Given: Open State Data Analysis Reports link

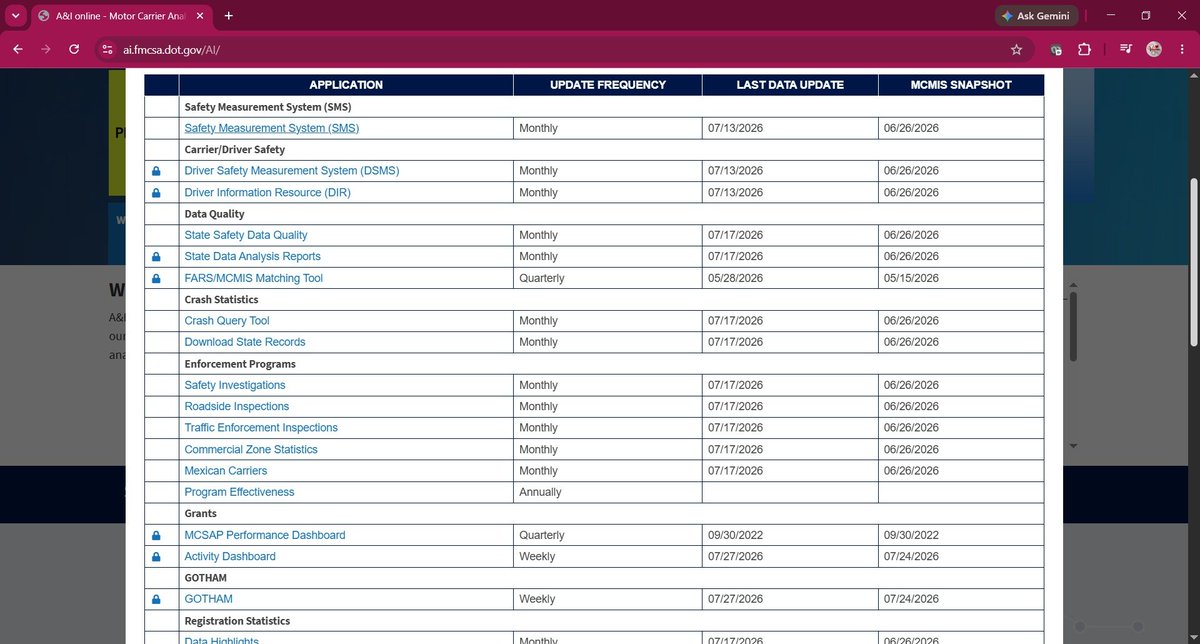Looking at the screenshot, I should tap(253, 256).
